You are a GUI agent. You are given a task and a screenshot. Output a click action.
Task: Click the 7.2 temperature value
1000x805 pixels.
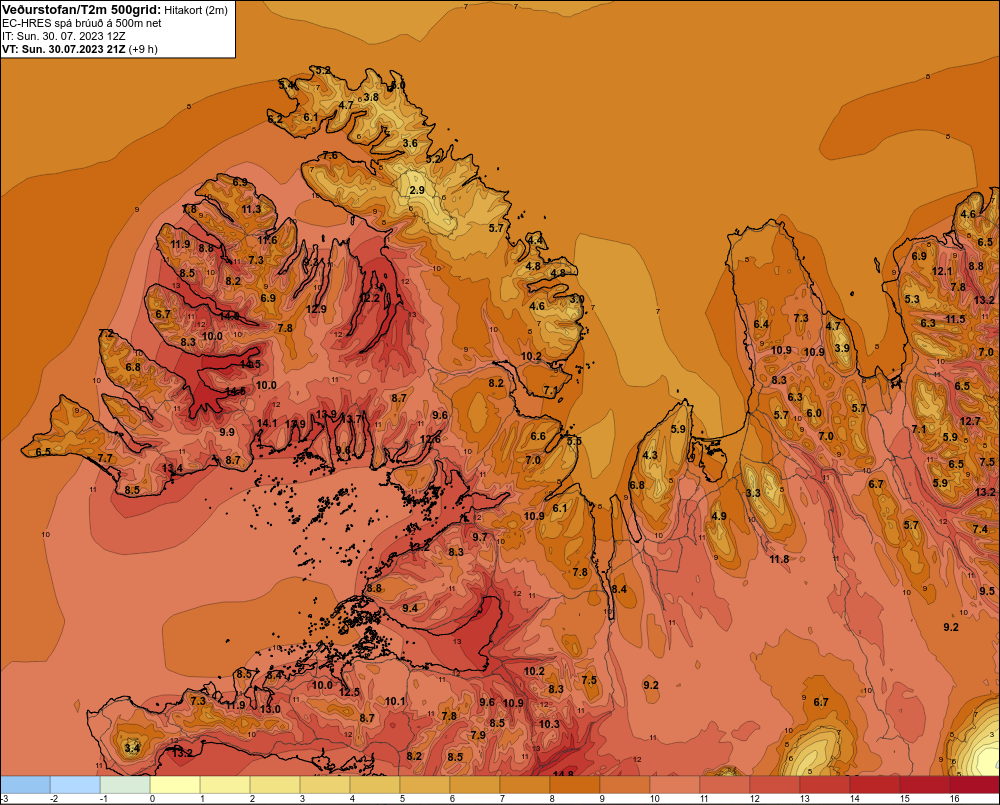tap(106, 334)
